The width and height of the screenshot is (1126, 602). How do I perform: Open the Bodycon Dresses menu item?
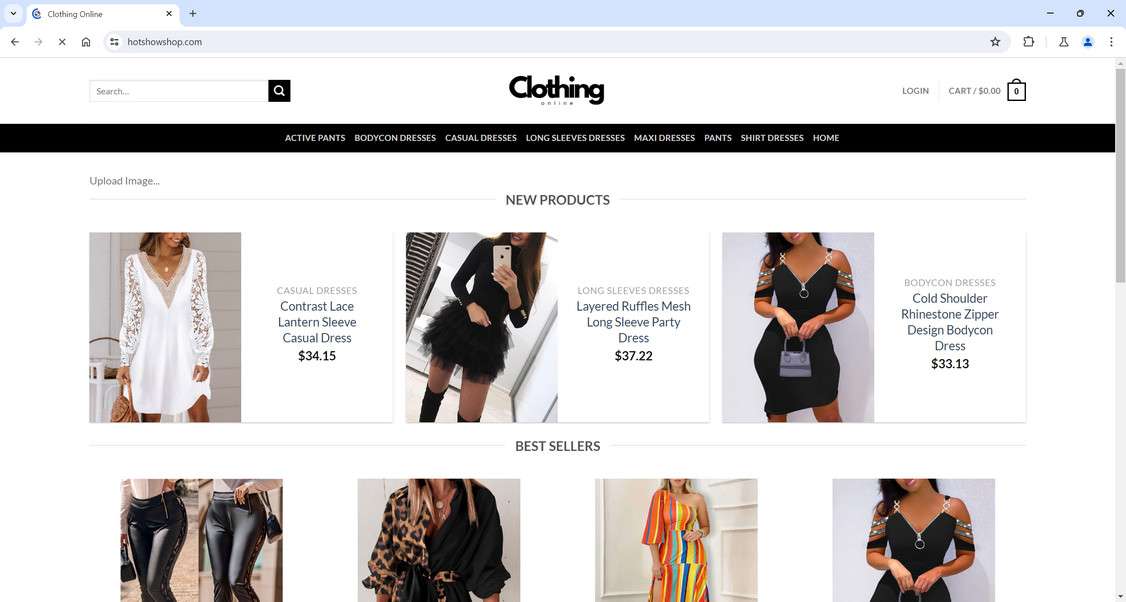(x=395, y=138)
